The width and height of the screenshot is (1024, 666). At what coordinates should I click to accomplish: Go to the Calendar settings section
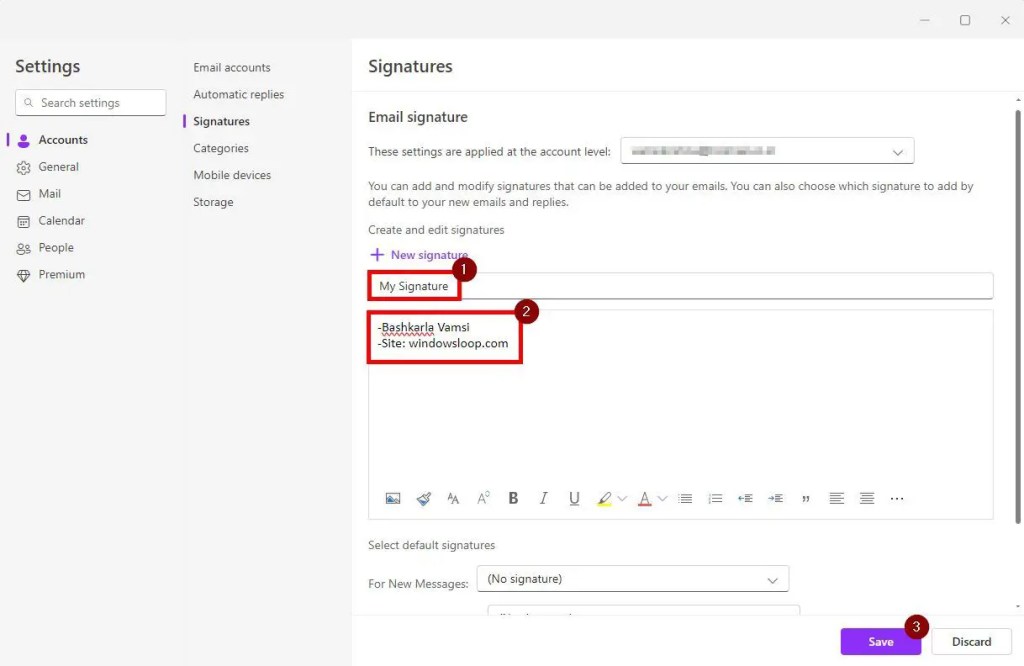coord(60,220)
